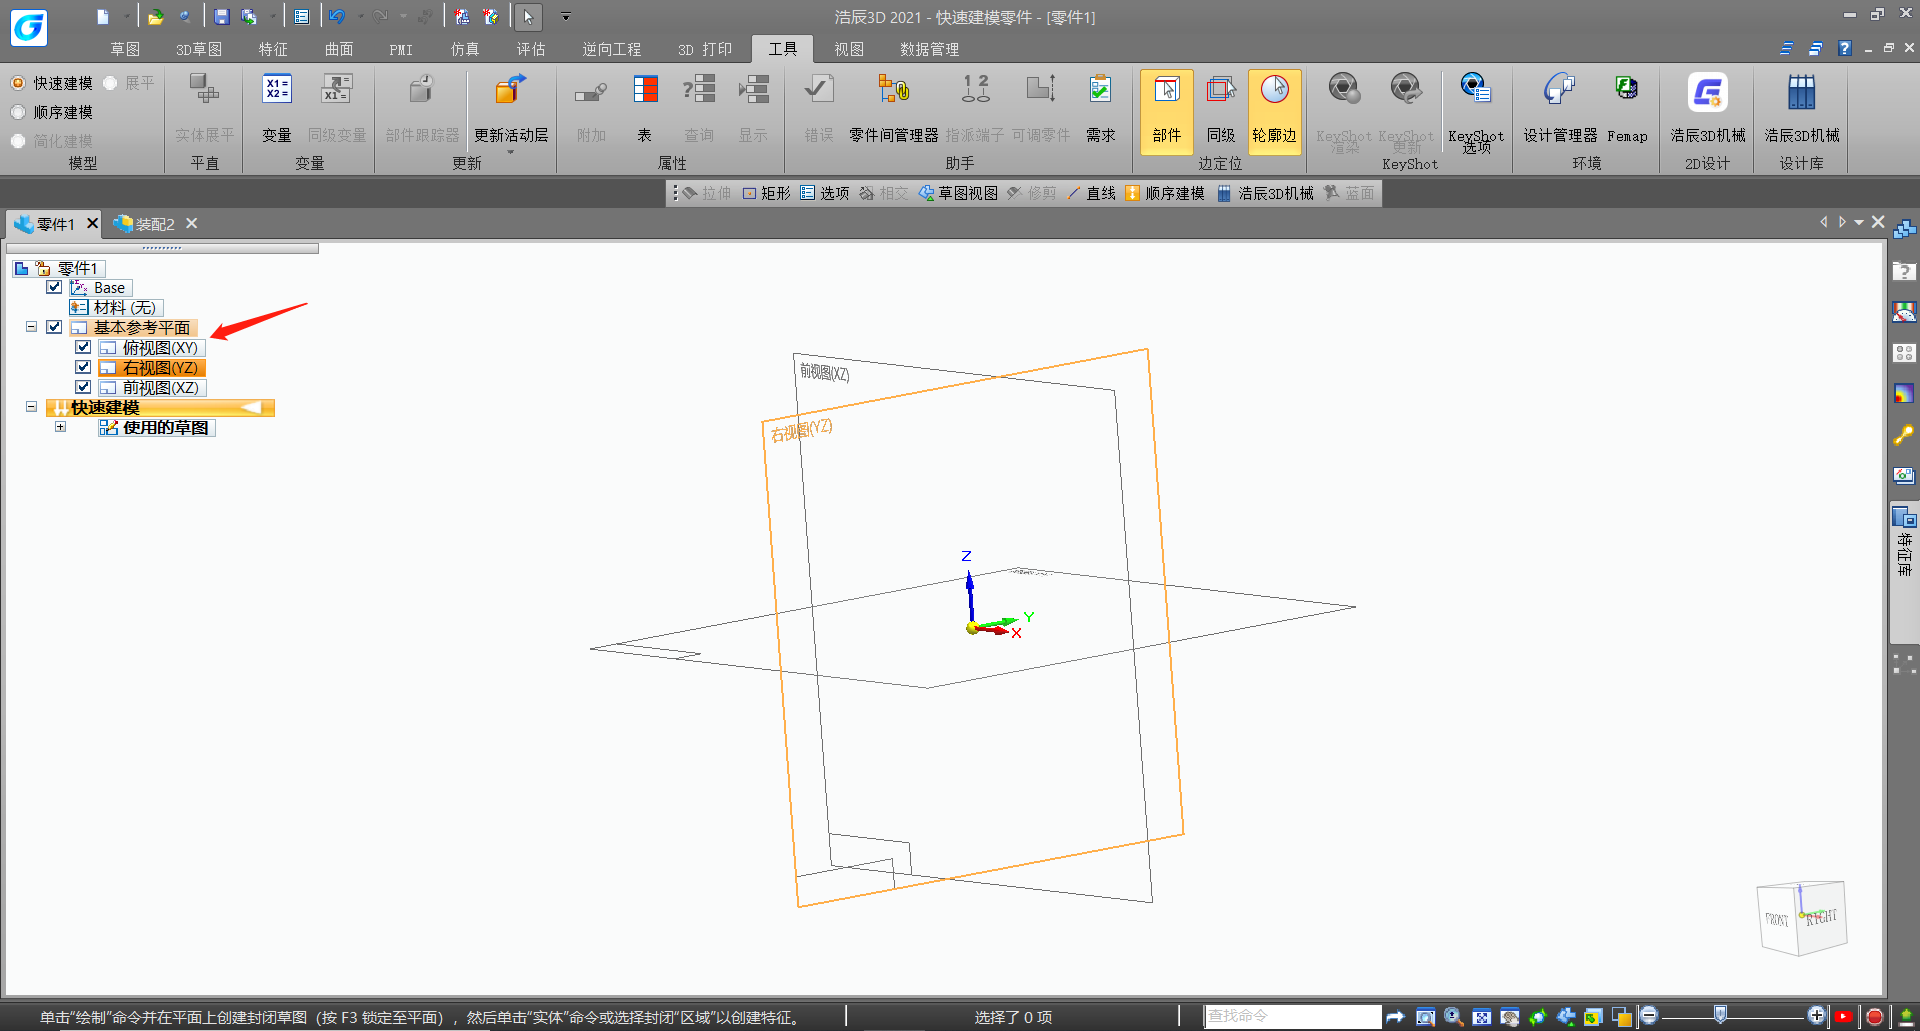Select the 使用的草图 tree item
Screen dimensions: 1920x1031
tap(156, 427)
